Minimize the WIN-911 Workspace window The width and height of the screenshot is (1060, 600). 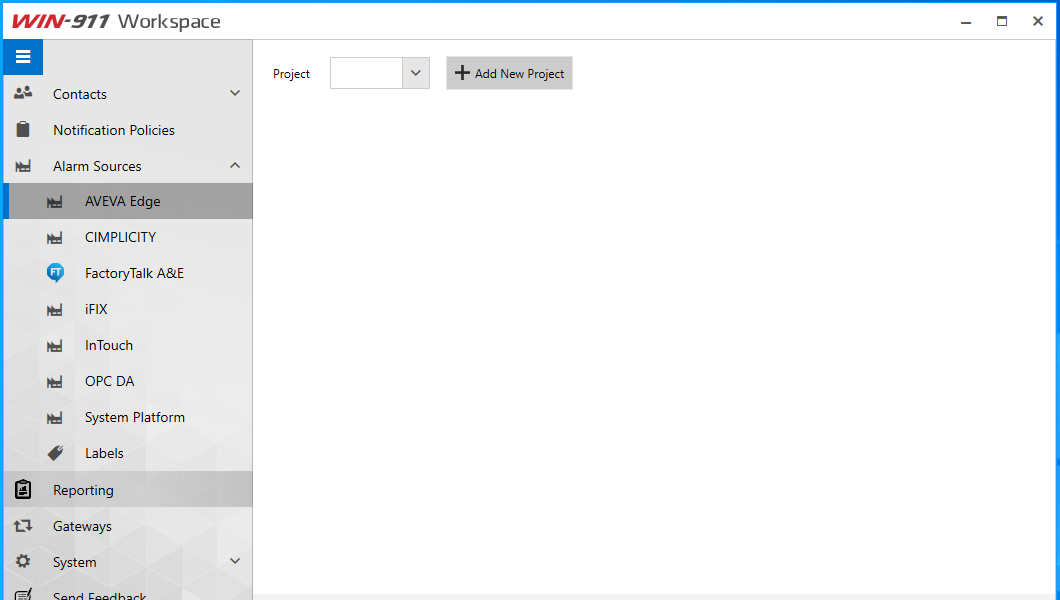pyautogui.click(x=966, y=22)
